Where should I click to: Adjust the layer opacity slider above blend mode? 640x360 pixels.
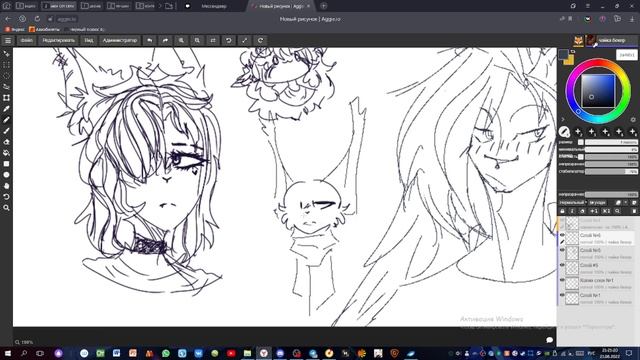[611, 194]
